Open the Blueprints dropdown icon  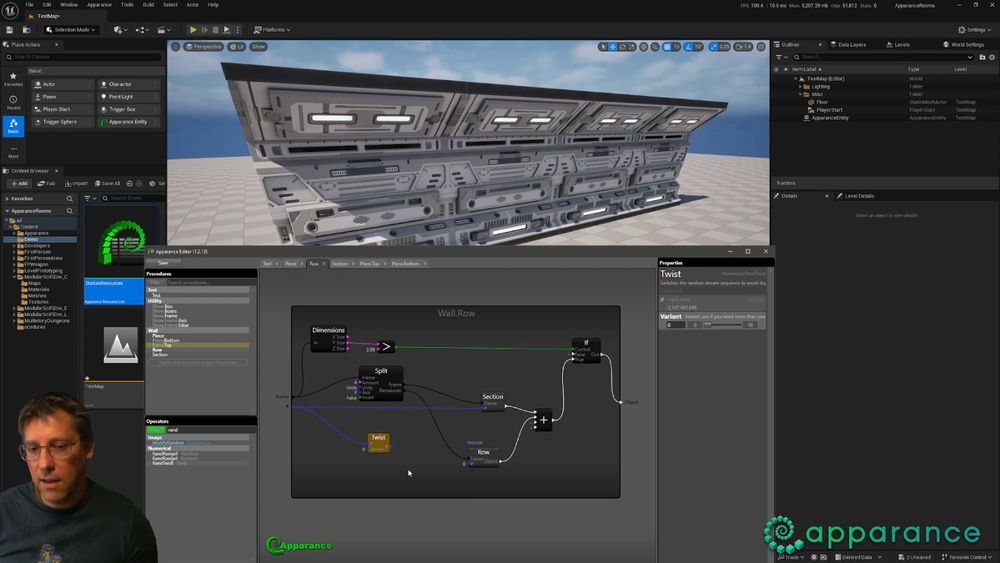click(x=142, y=29)
